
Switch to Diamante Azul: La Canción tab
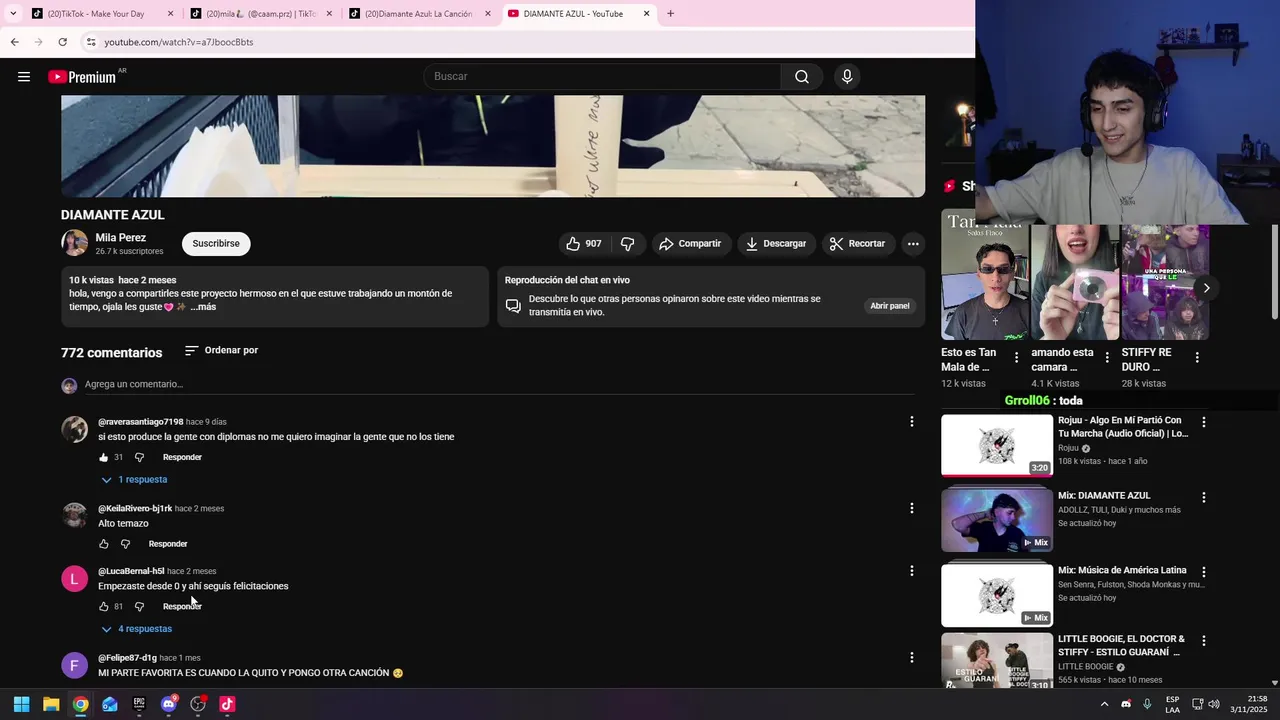[x=418, y=14]
